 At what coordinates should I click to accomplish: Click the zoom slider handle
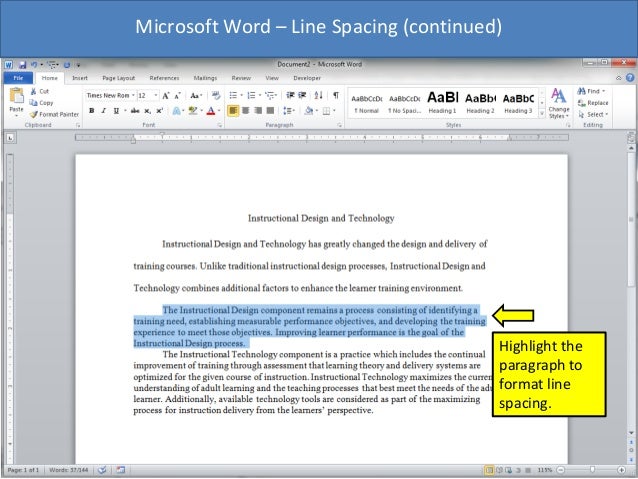592,470
